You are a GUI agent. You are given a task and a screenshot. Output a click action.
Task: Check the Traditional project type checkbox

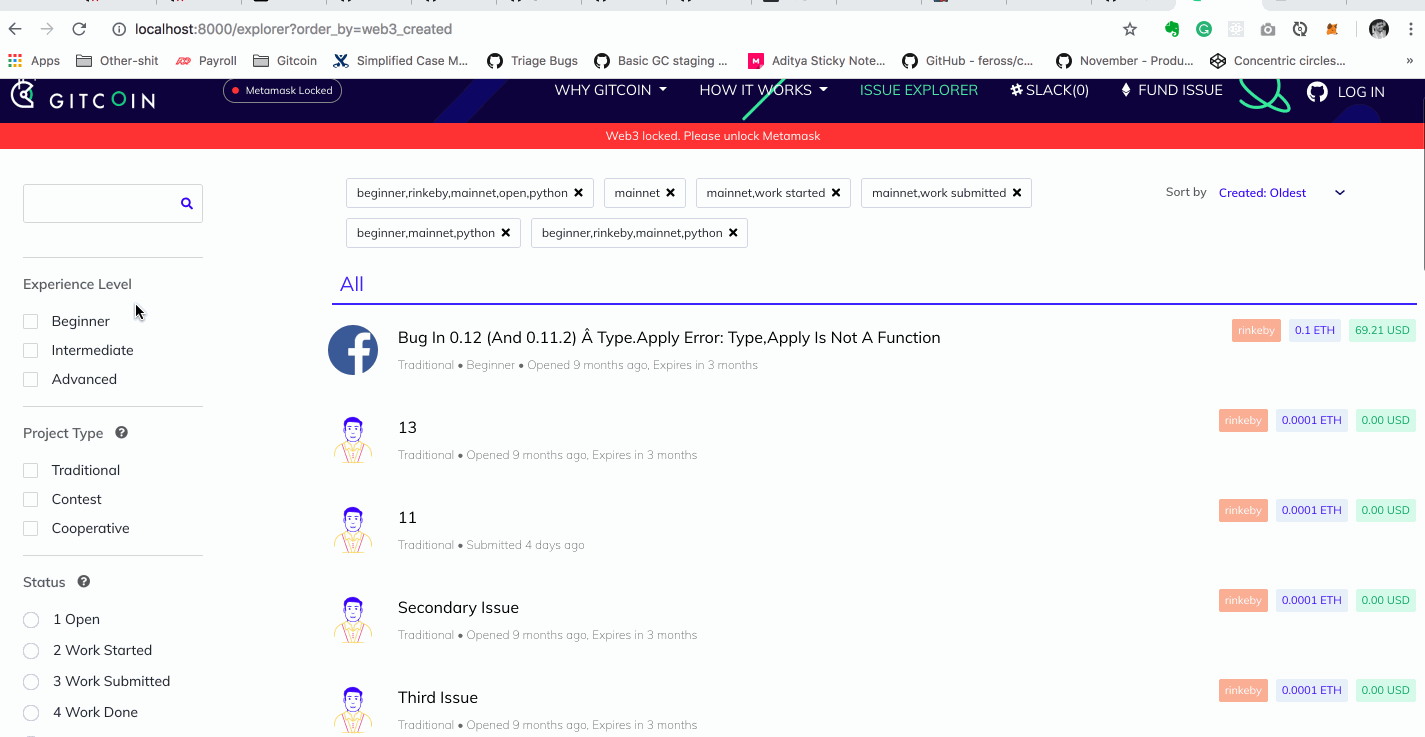(x=31, y=470)
